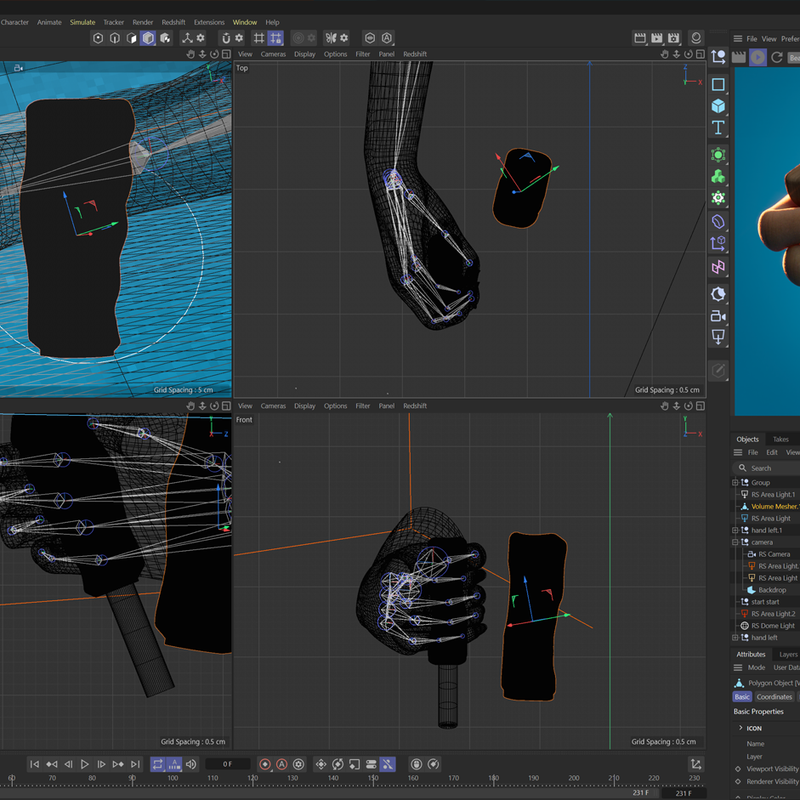Expand the Group object in tree
The image size is (800, 800).
point(735,483)
